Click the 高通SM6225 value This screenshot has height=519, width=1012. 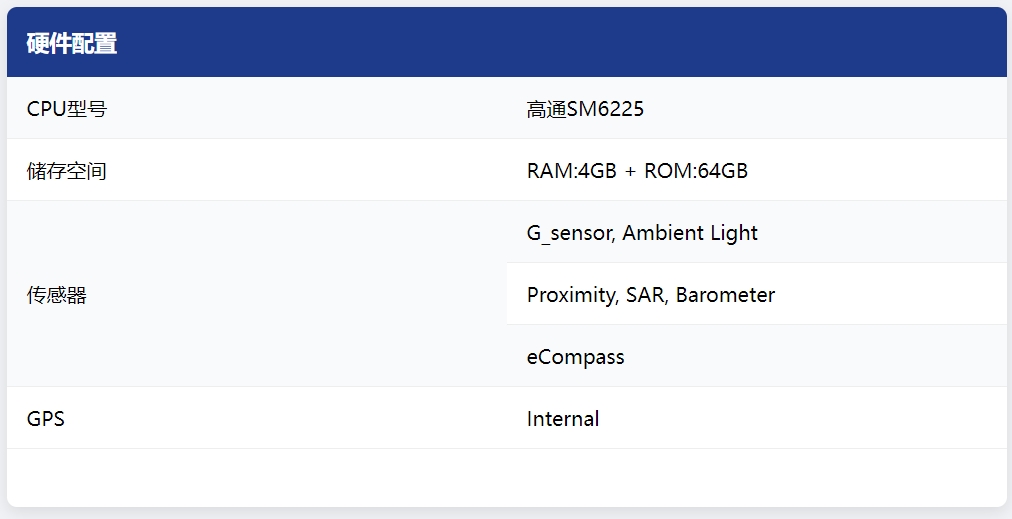585,109
